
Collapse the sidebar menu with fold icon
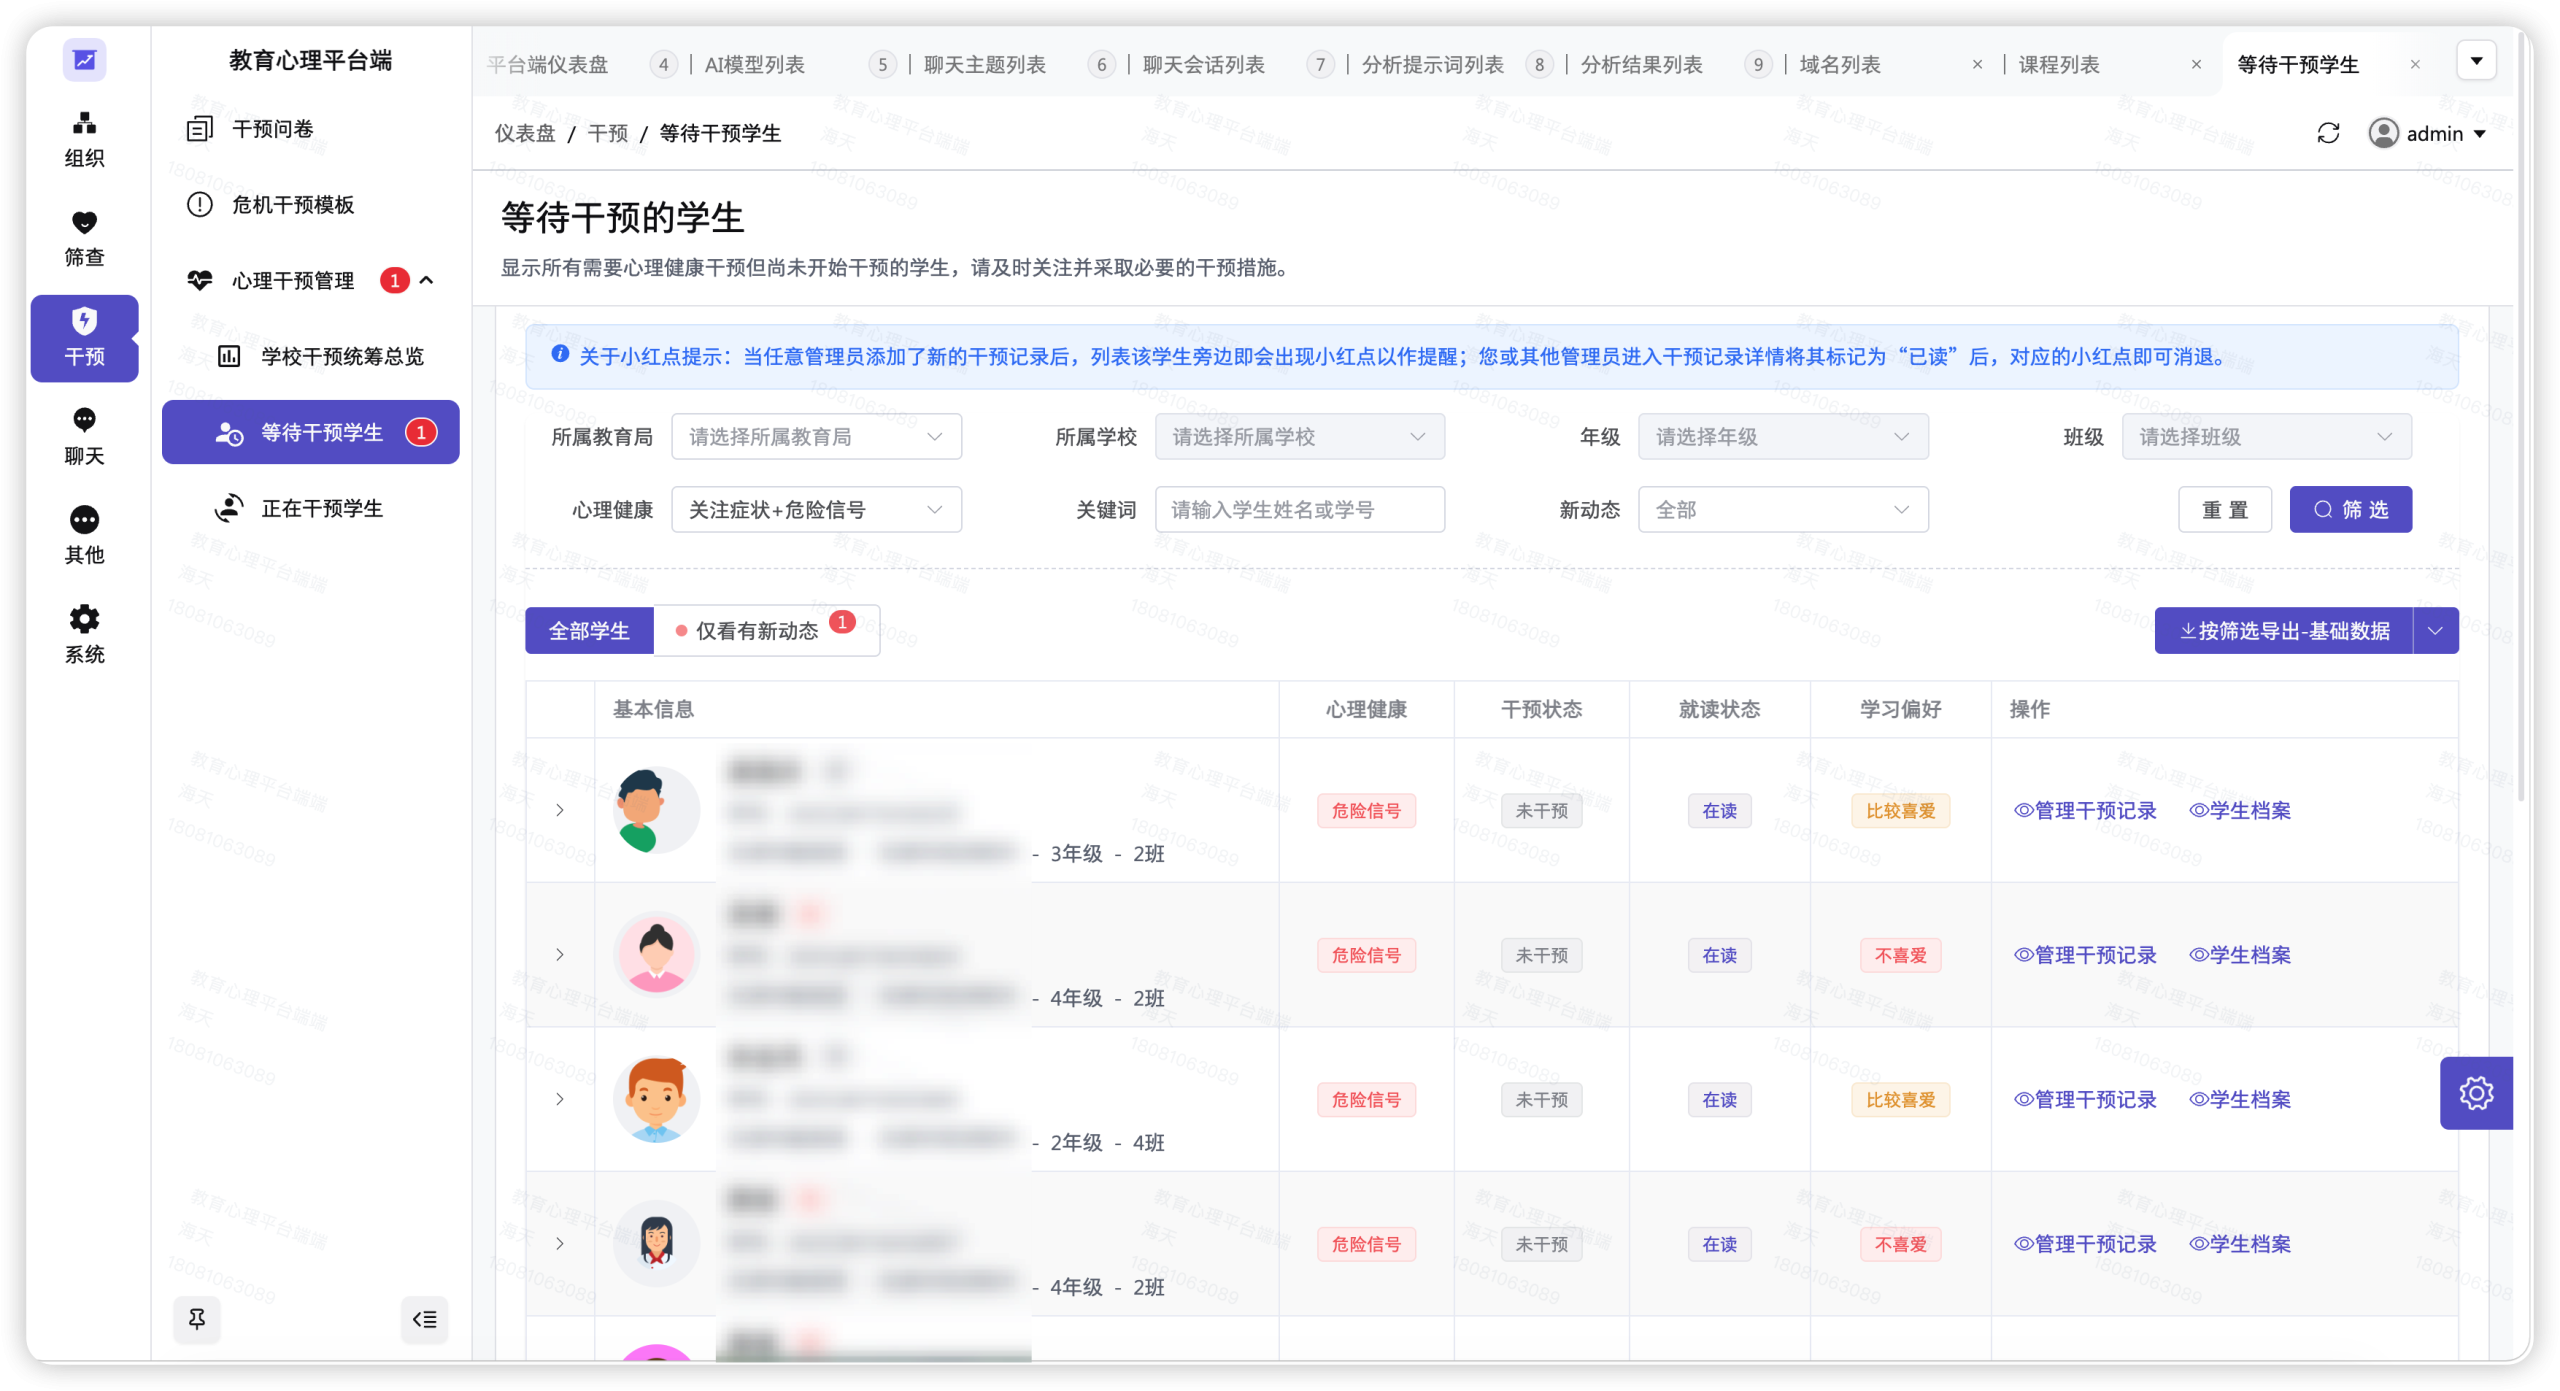coord(425,1318)
